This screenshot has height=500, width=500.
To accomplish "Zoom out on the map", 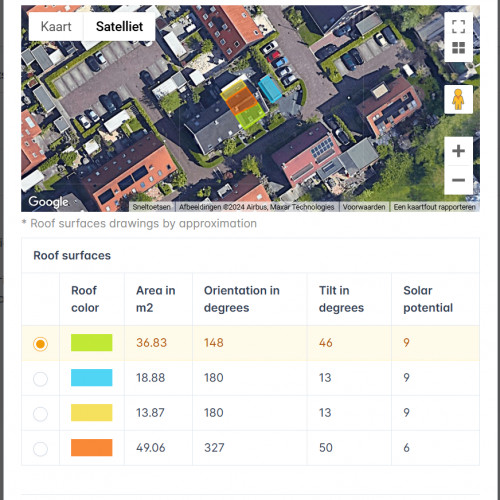I will [x=458, y=180].
